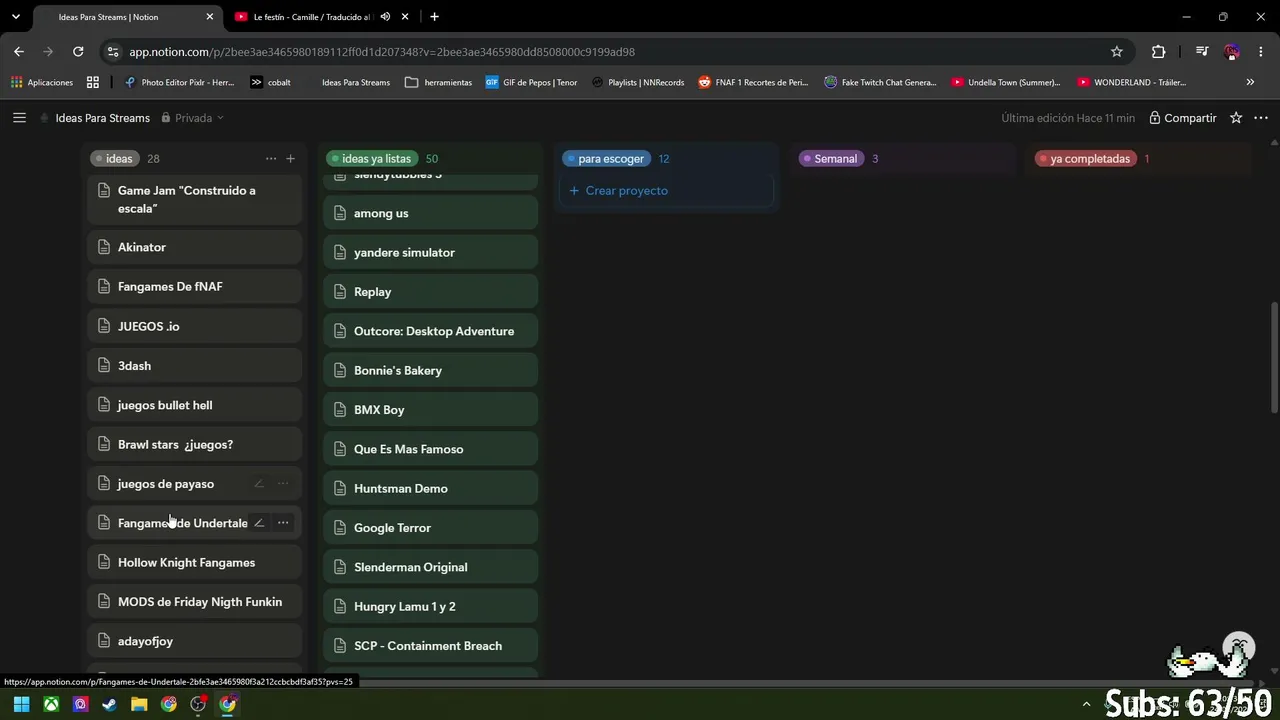This screenshot has height=720, width=1280.
Task: Launch Xbox app from taskbar
Action: 51,704
